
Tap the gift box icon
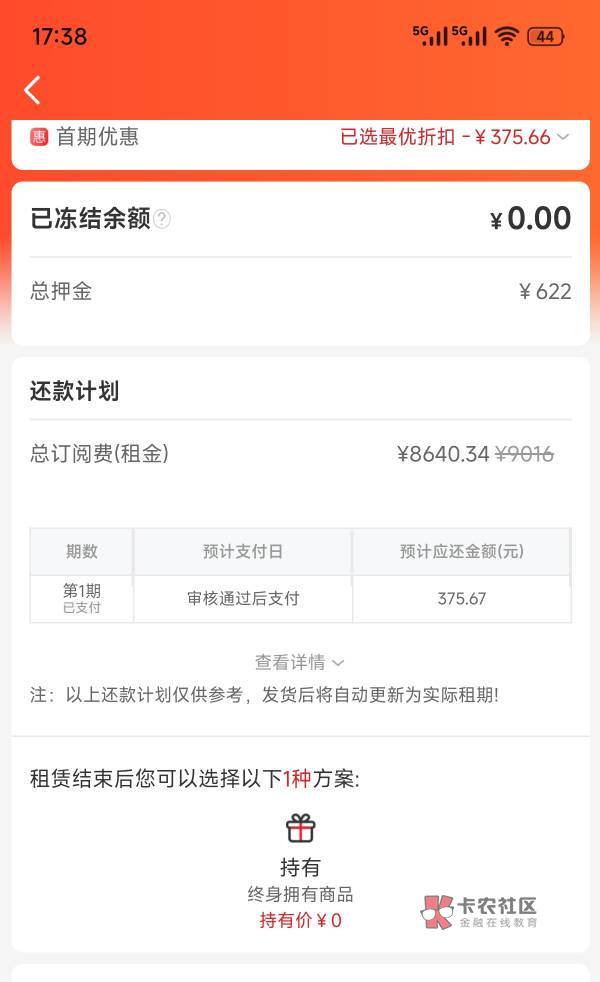pos(300,828)
